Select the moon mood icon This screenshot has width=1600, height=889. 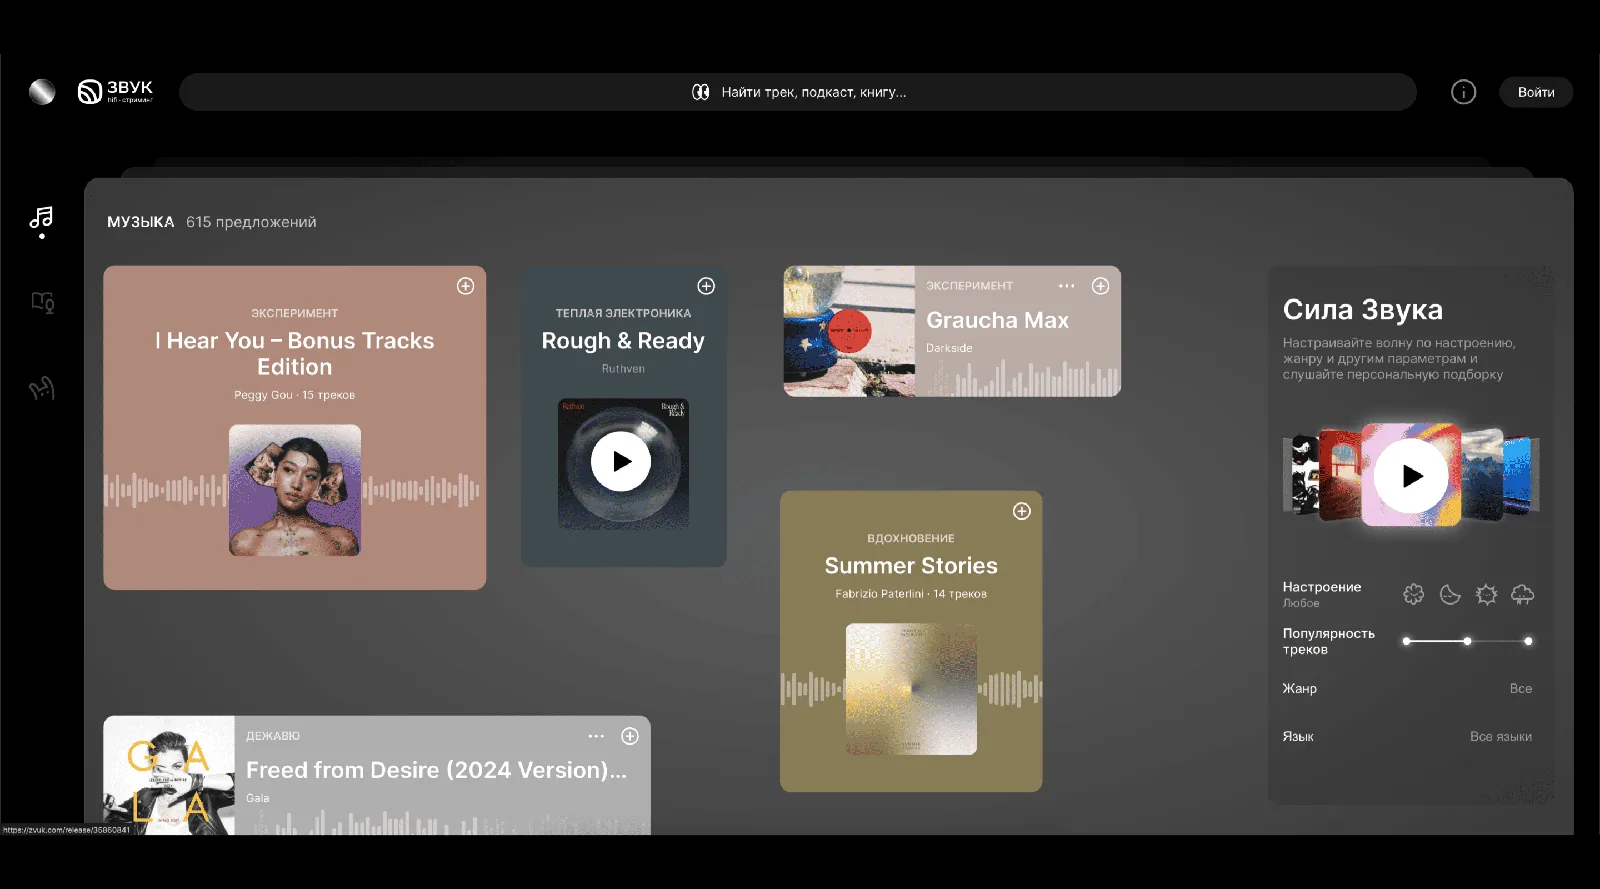1450,595
